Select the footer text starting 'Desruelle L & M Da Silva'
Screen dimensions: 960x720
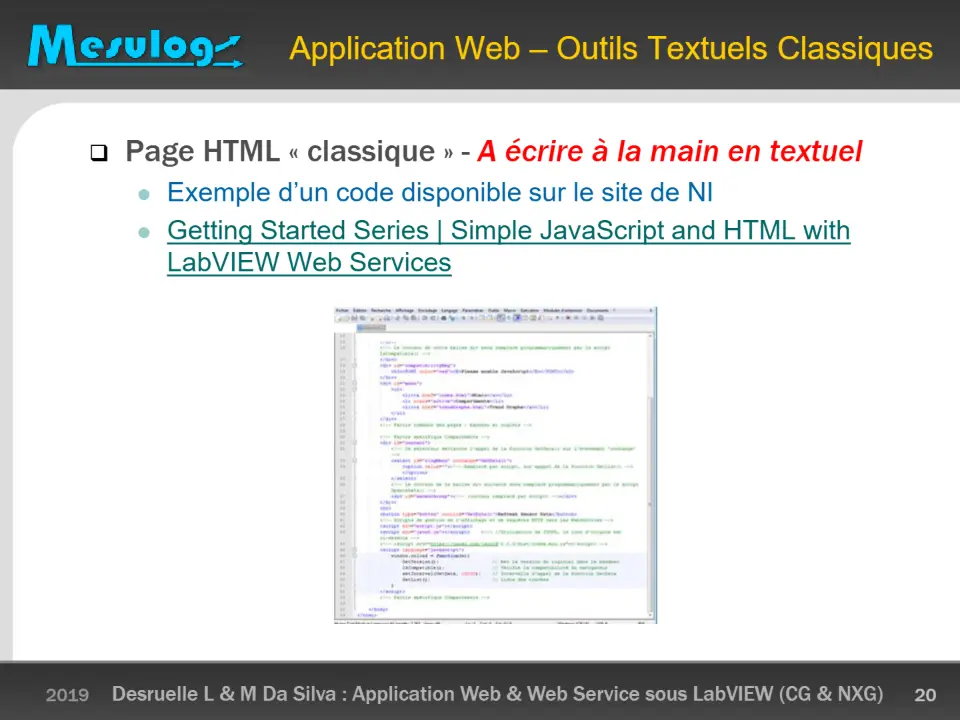(x=497, y=694)
